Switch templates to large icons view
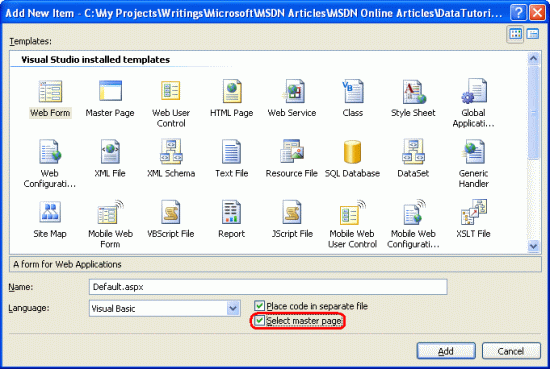The height and width of the screenshot is (369, 550). [x=515, y=34]
